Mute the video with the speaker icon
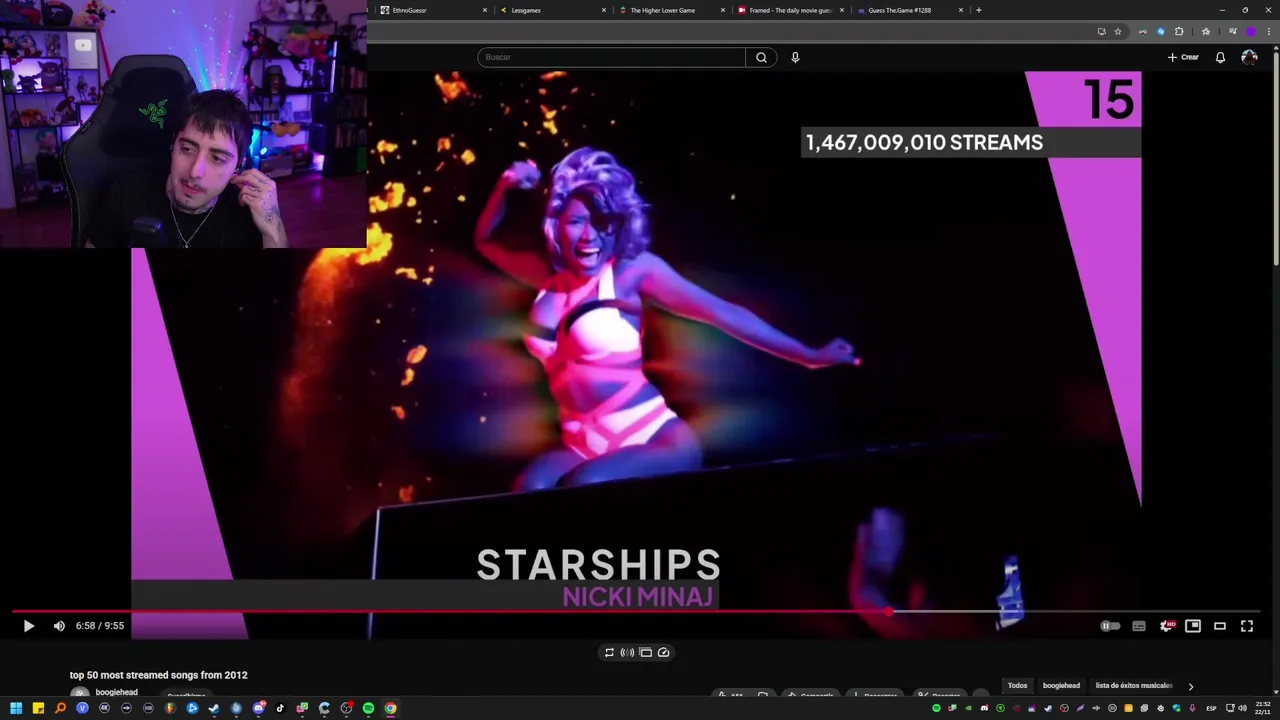 coord(59,626)
